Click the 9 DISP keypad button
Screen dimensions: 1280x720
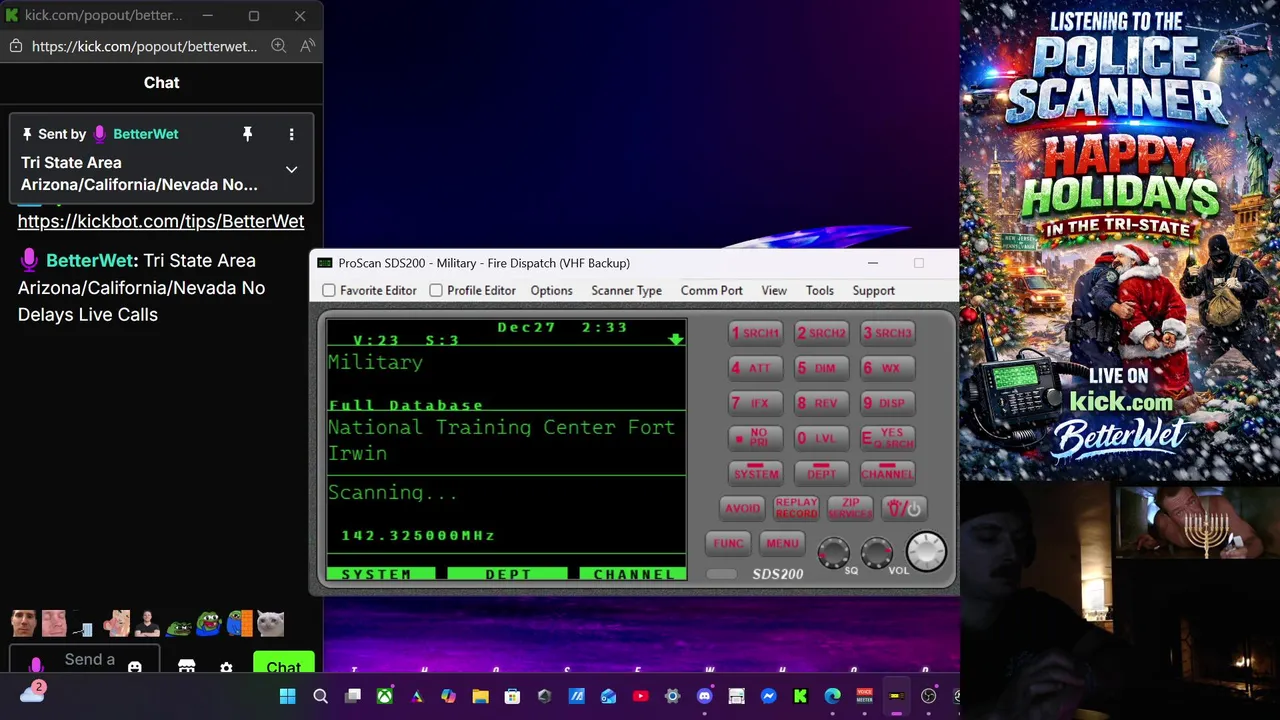888,403
